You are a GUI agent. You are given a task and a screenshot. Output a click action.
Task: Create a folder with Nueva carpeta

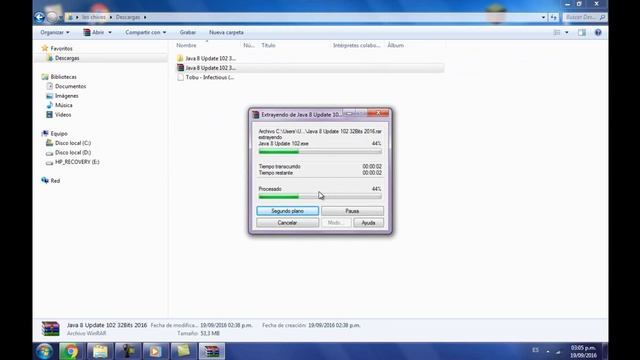(226, 32)
